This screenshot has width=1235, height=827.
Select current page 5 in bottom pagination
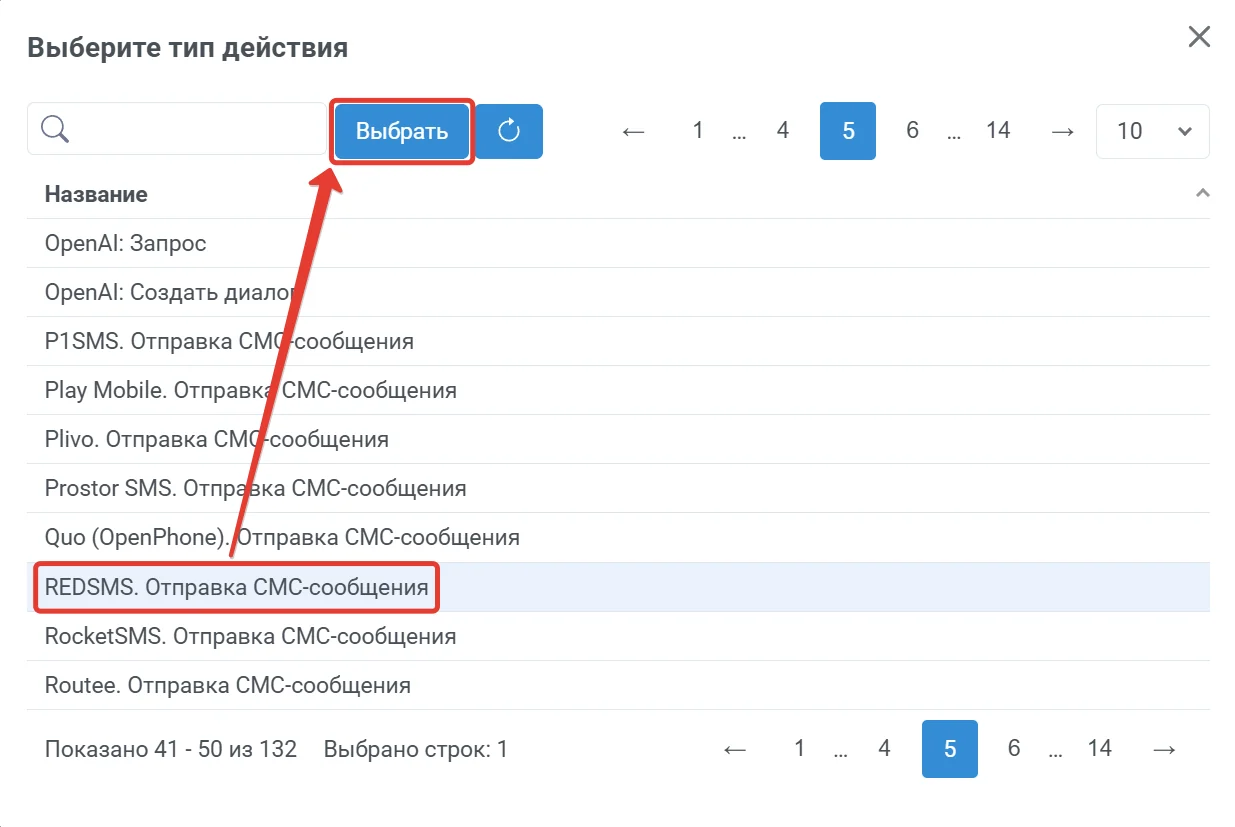point(950,749)
